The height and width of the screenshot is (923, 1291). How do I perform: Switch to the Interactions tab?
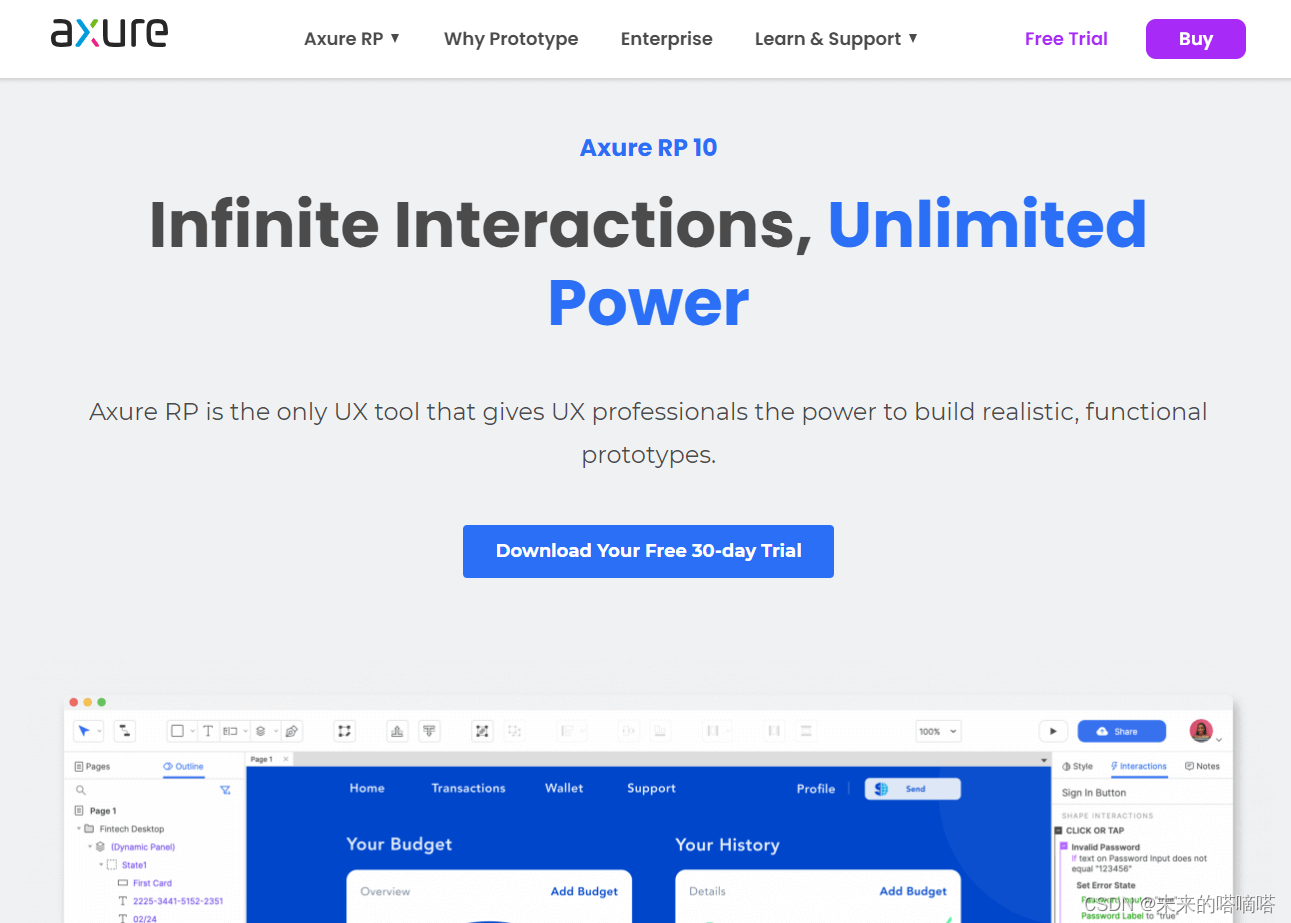coord(1139,766)
